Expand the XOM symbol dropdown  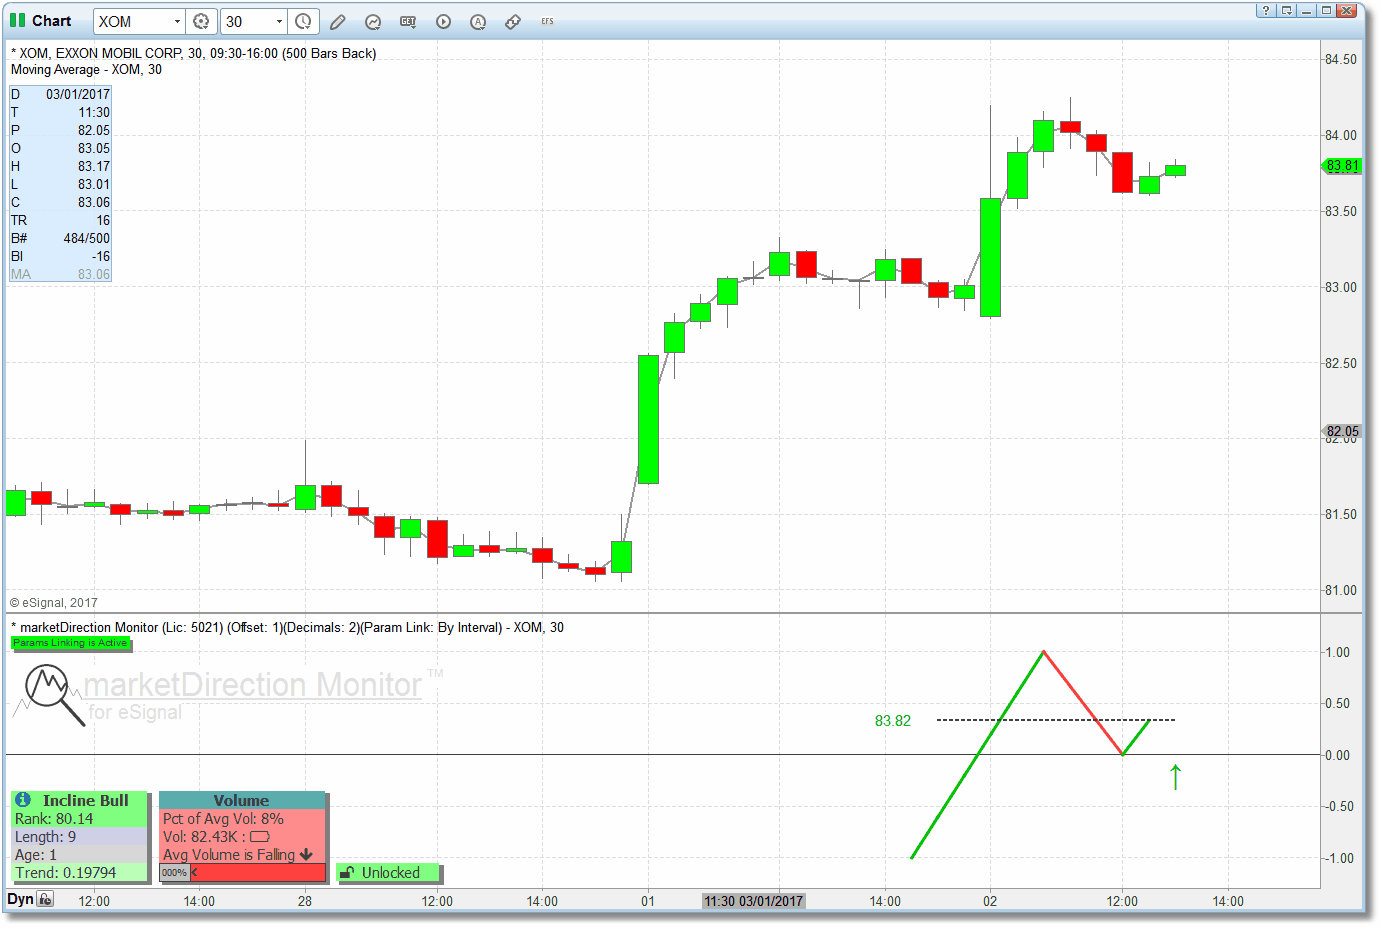(177, 21)
